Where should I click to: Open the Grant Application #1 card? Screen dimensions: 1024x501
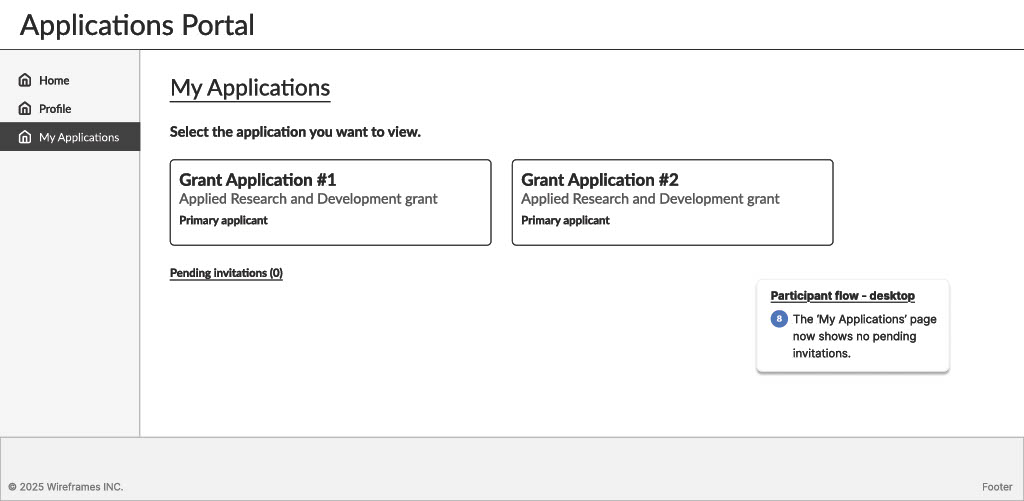point(330,202)
